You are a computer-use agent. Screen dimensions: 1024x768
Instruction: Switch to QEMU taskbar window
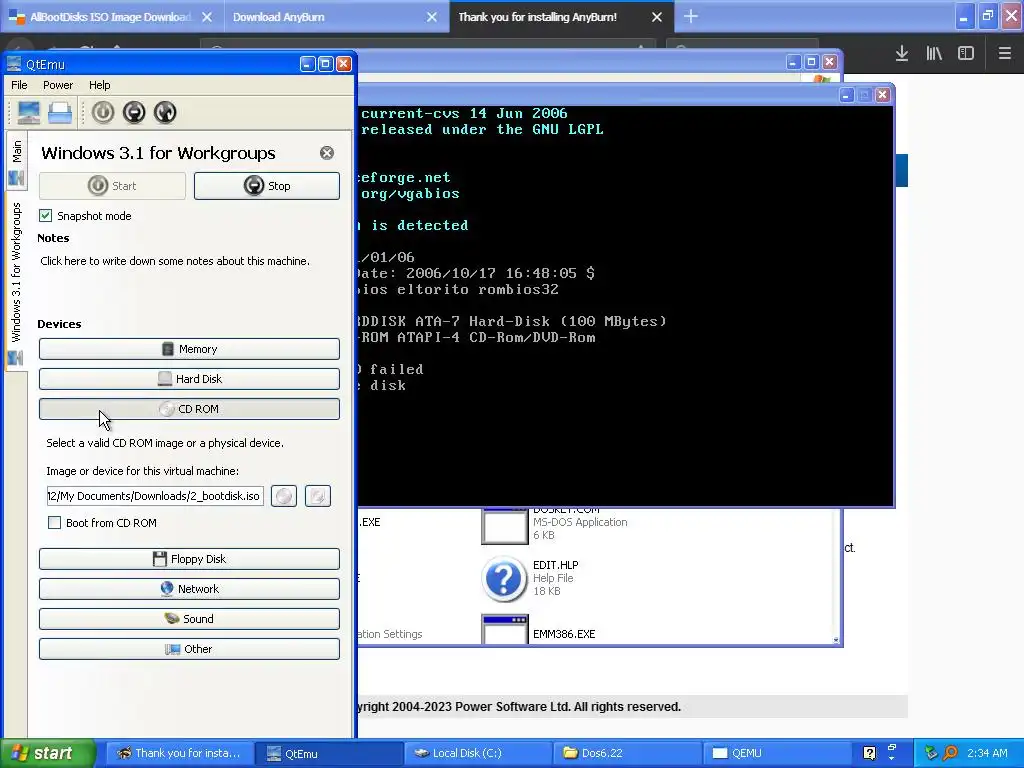[775, 754]
